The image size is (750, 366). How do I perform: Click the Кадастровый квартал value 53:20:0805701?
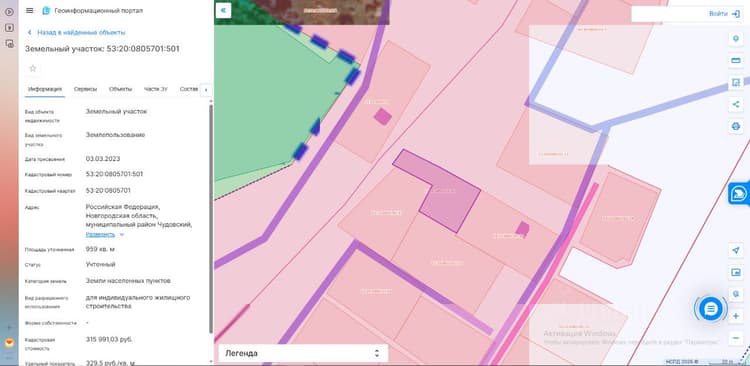pyautogui.click(x=108, y=190)
